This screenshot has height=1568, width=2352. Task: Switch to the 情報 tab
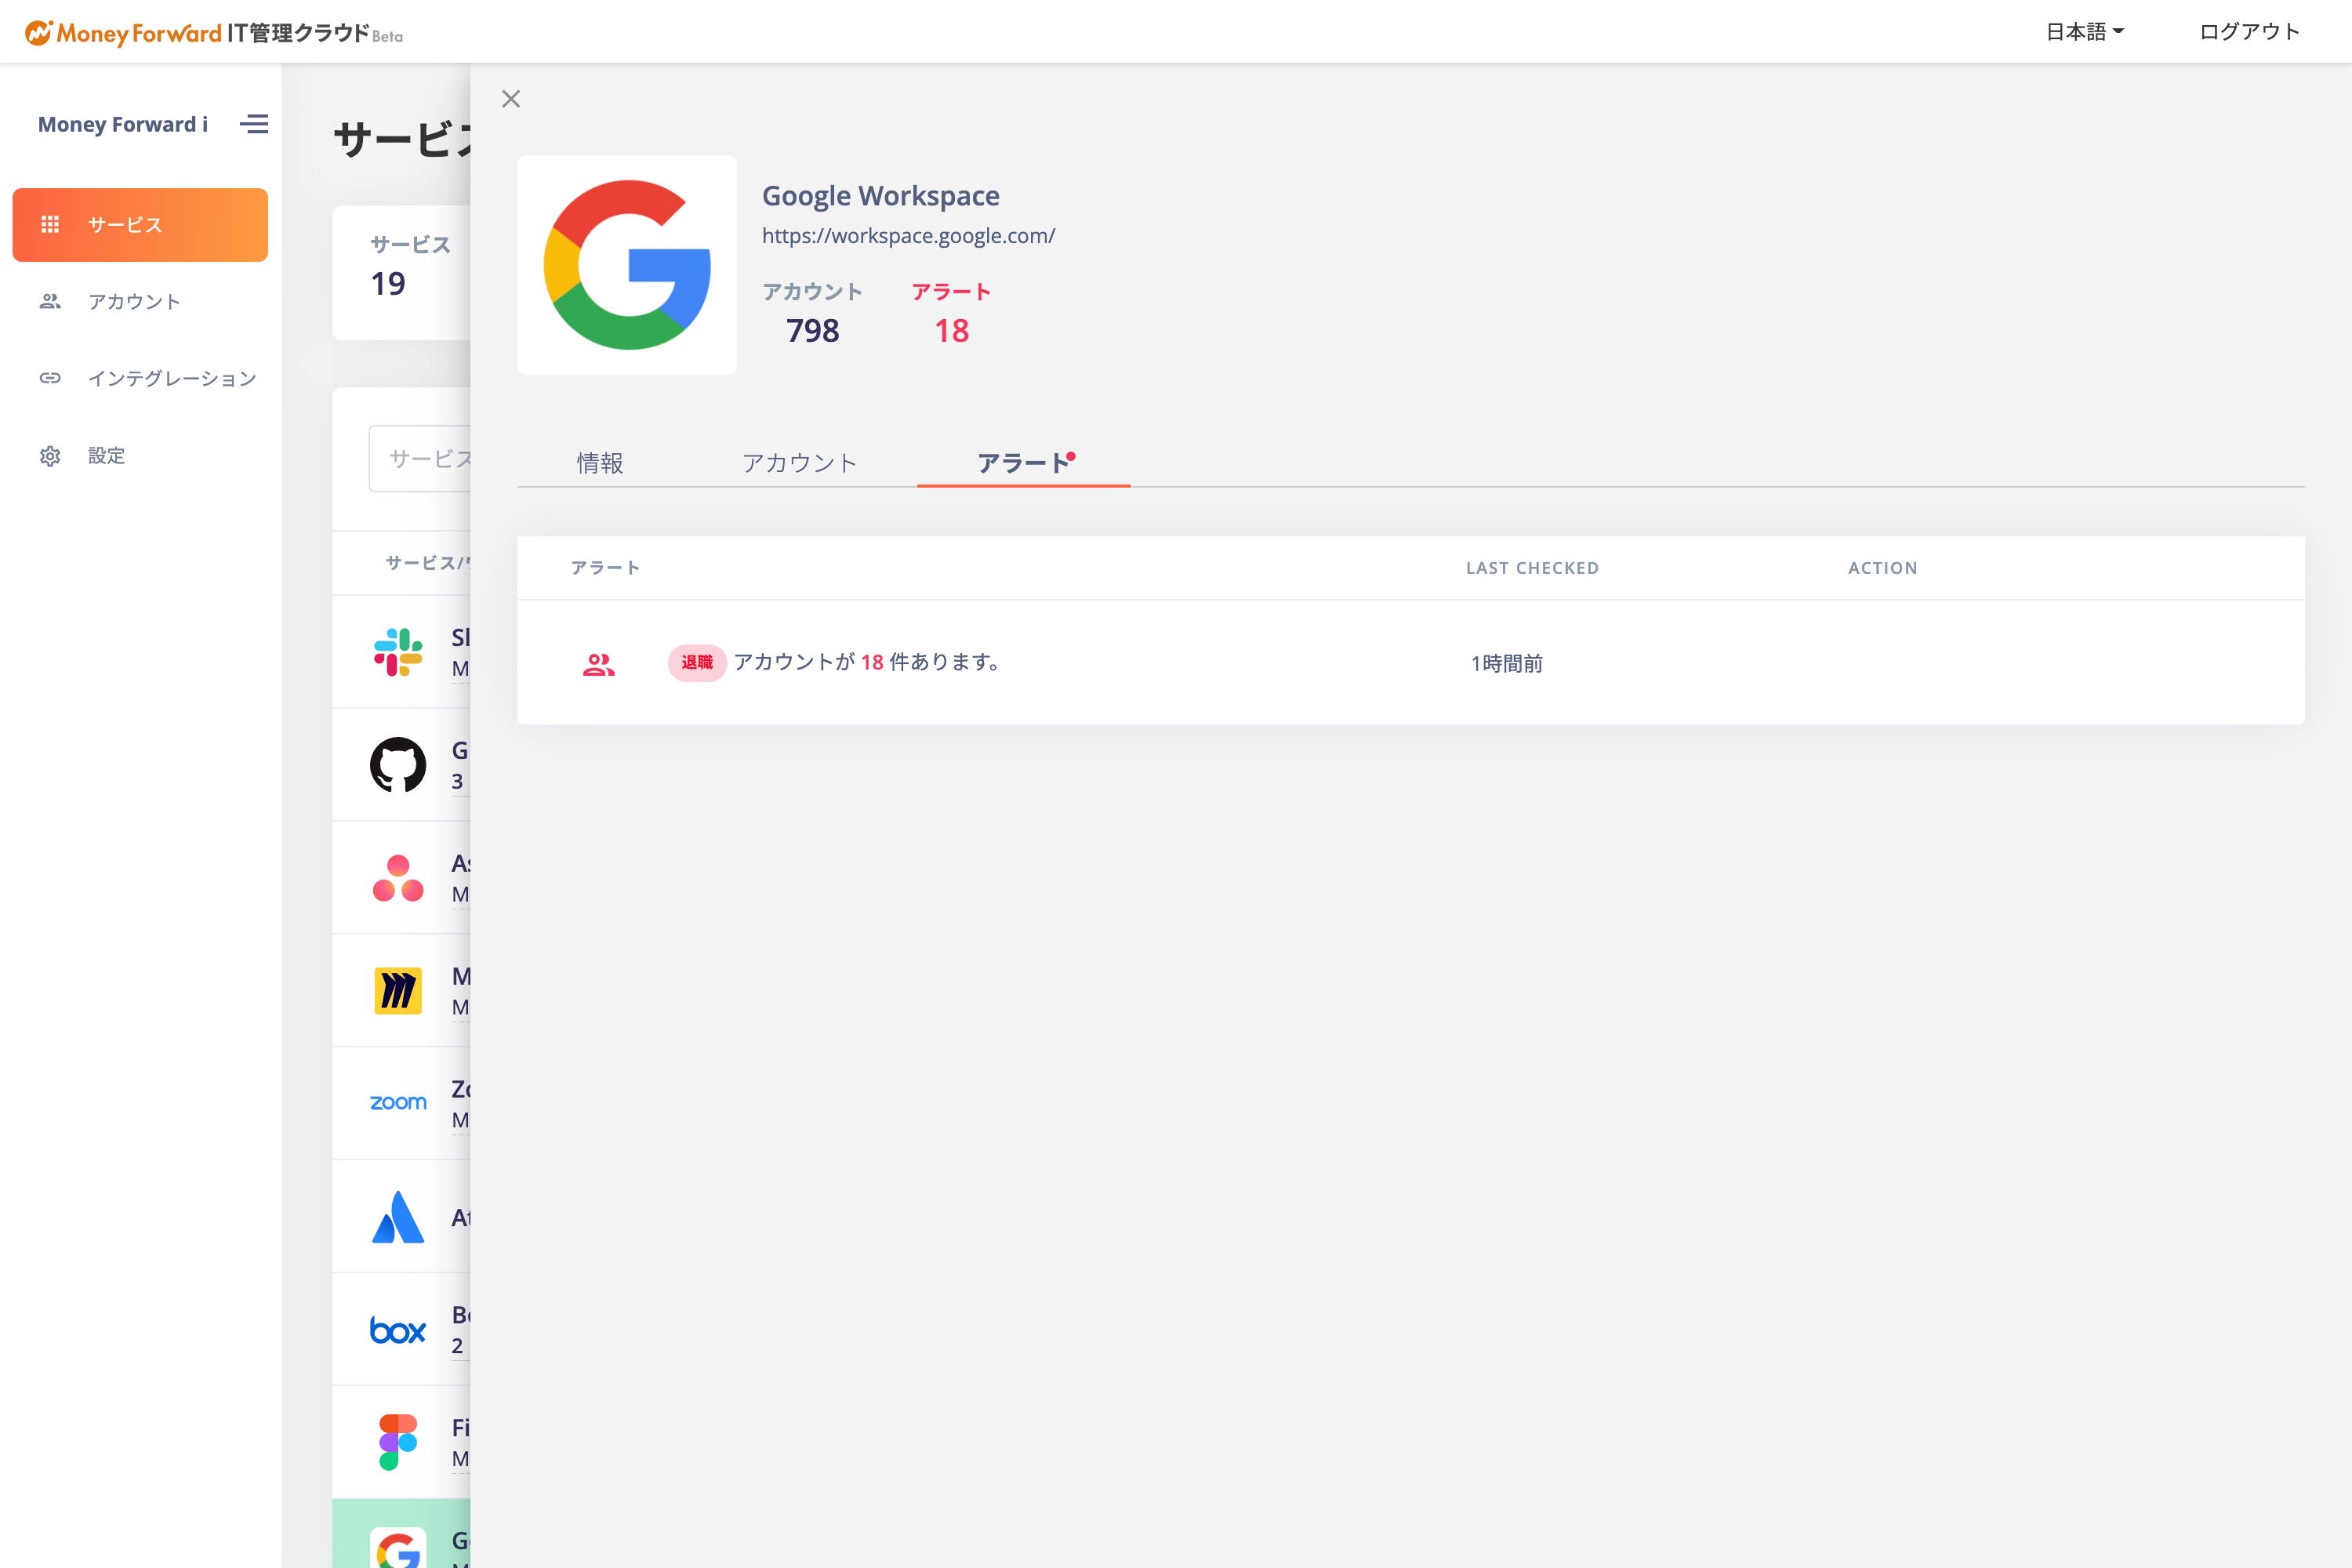pos(602,462)
